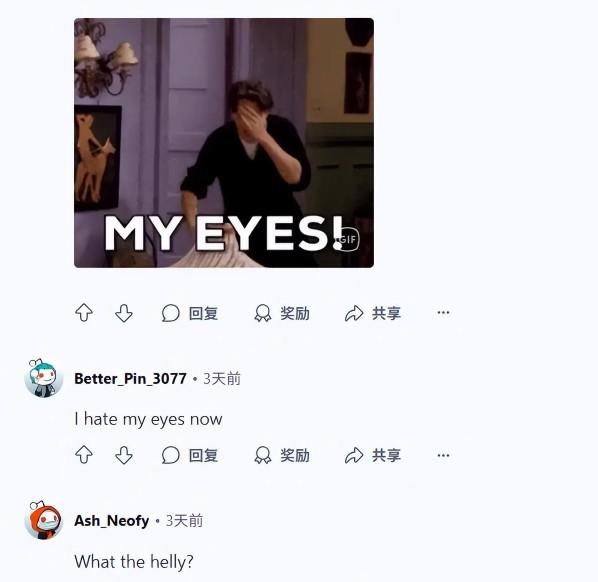Click share icon under Better_Pin_3077's comment
The height and width of the screenshot is (582, 598).
354,455
